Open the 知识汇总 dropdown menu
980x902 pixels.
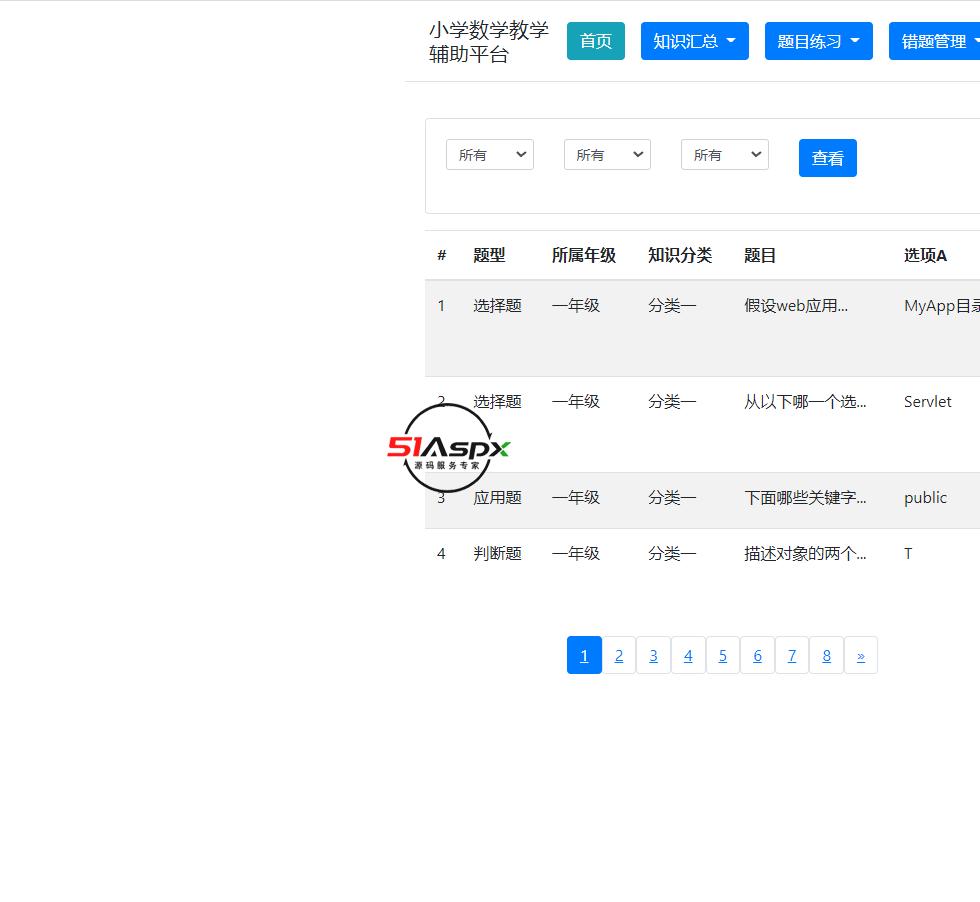[x=694, y=41]
